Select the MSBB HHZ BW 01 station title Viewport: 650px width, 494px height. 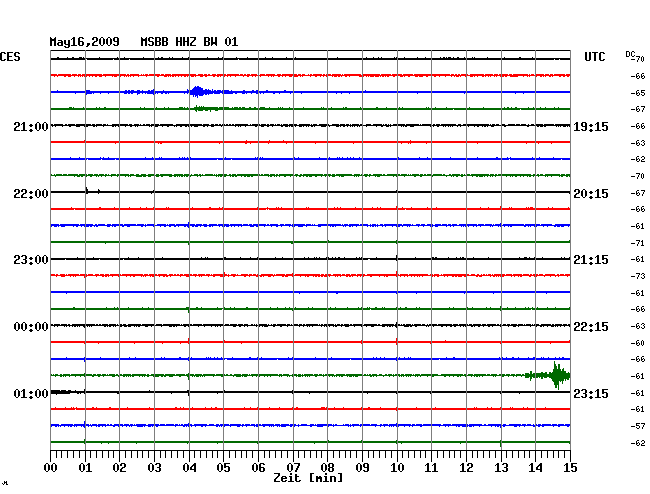tap(189, 42)
